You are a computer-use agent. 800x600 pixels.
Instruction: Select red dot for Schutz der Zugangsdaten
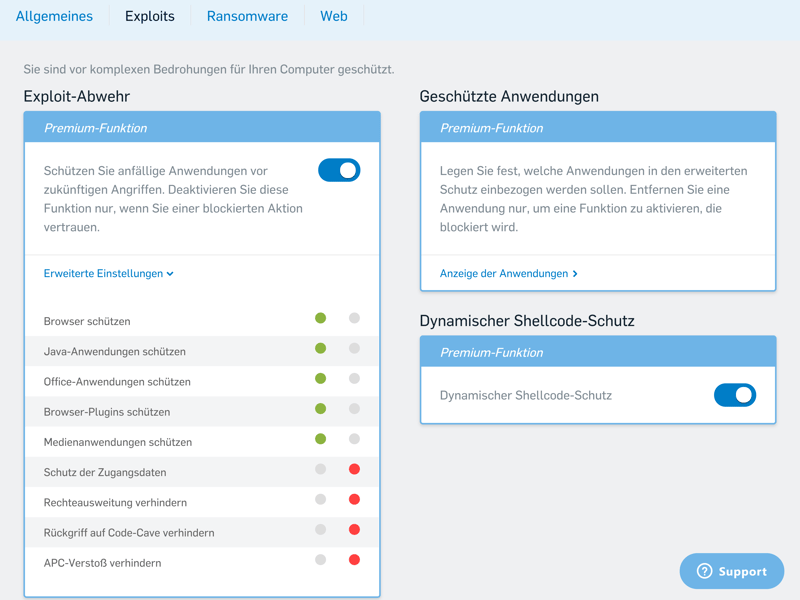[x=354, y=469]
